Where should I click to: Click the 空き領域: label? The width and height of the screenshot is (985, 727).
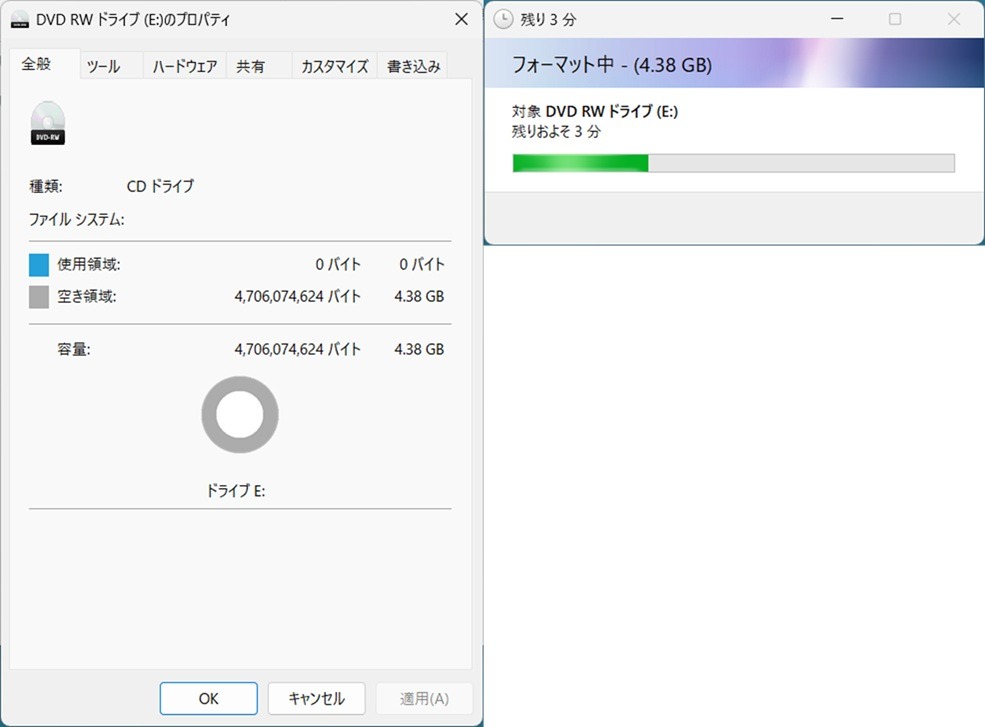point(87,296)
